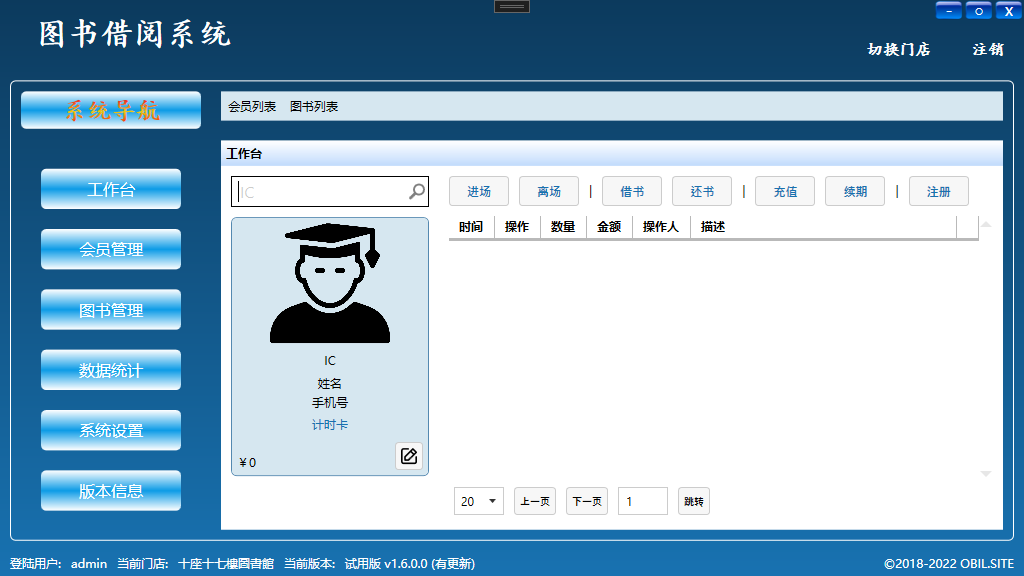The width and height of the screenshot is (1024, 576).
Task: Switch to the 会员列表 tab
Action: (253, 105)
